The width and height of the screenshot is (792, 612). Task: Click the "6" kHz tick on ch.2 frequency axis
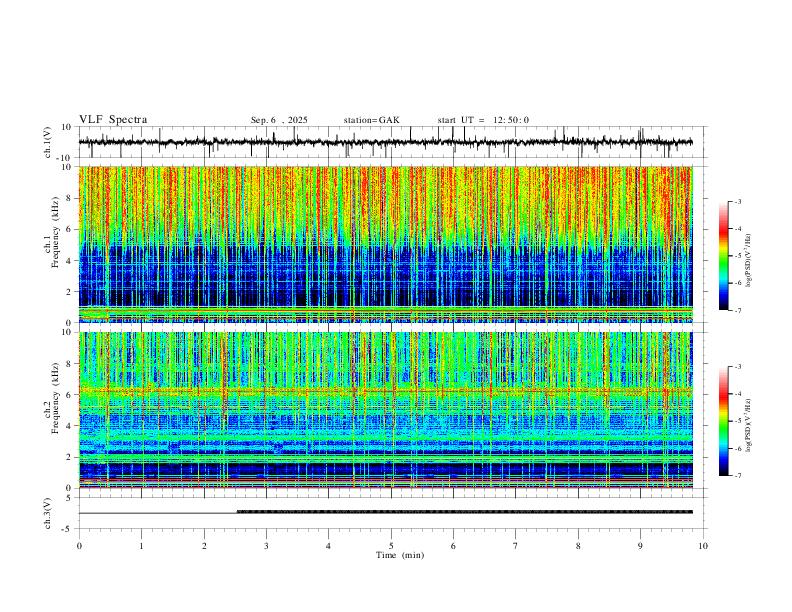(70, 394)
